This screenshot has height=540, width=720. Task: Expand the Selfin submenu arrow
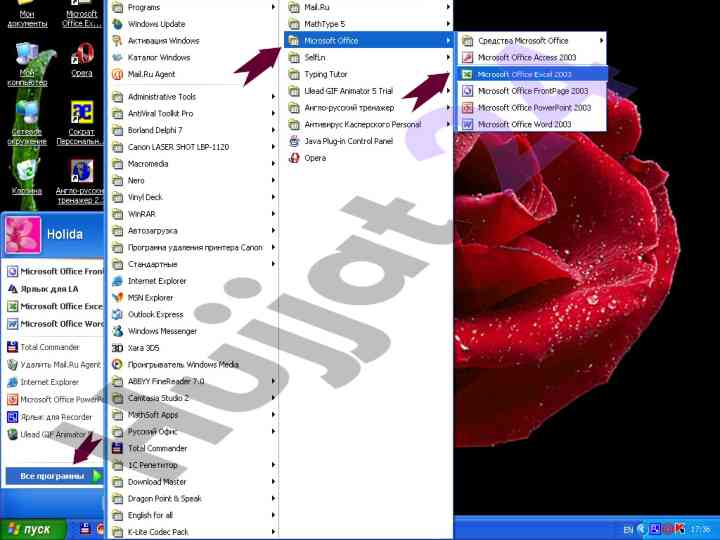click(x=448, y=57)
